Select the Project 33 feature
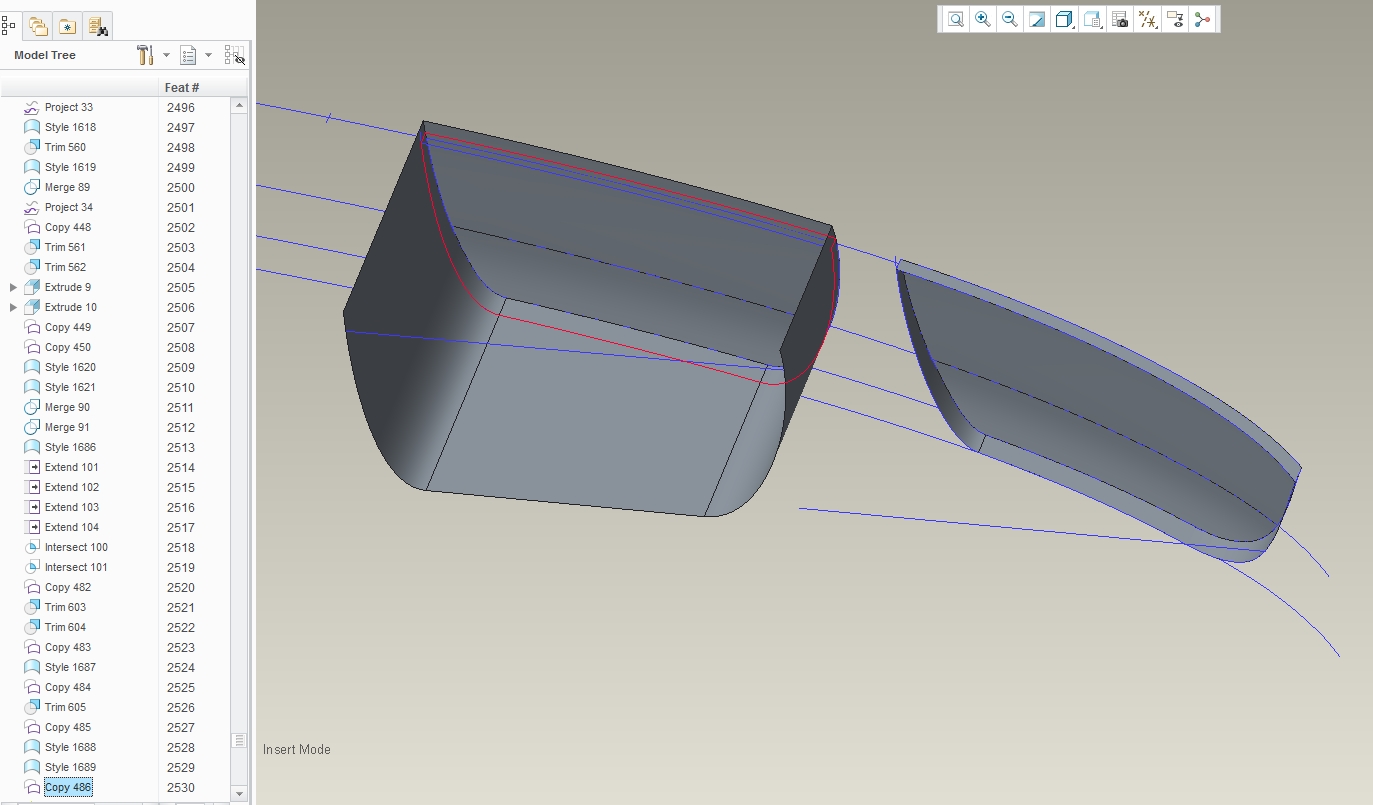This screenshot has width=1373, height=805. click(69, 107)
